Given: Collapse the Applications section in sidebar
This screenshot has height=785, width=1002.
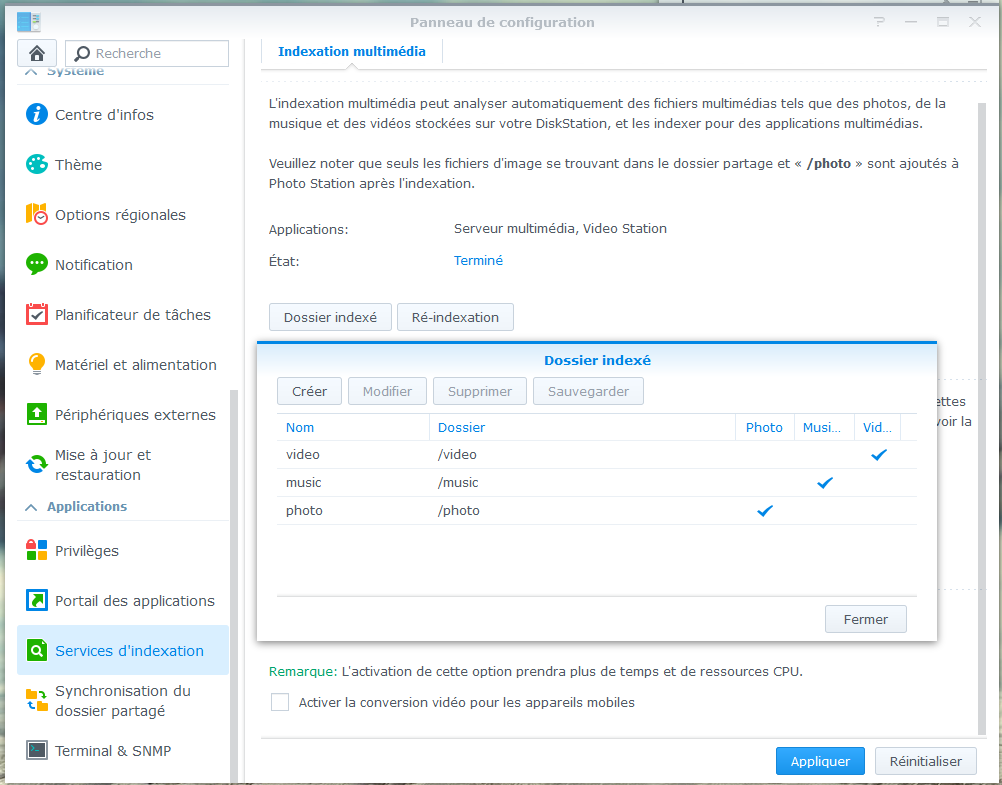Looking at the screenshot, I should (31, 507).
